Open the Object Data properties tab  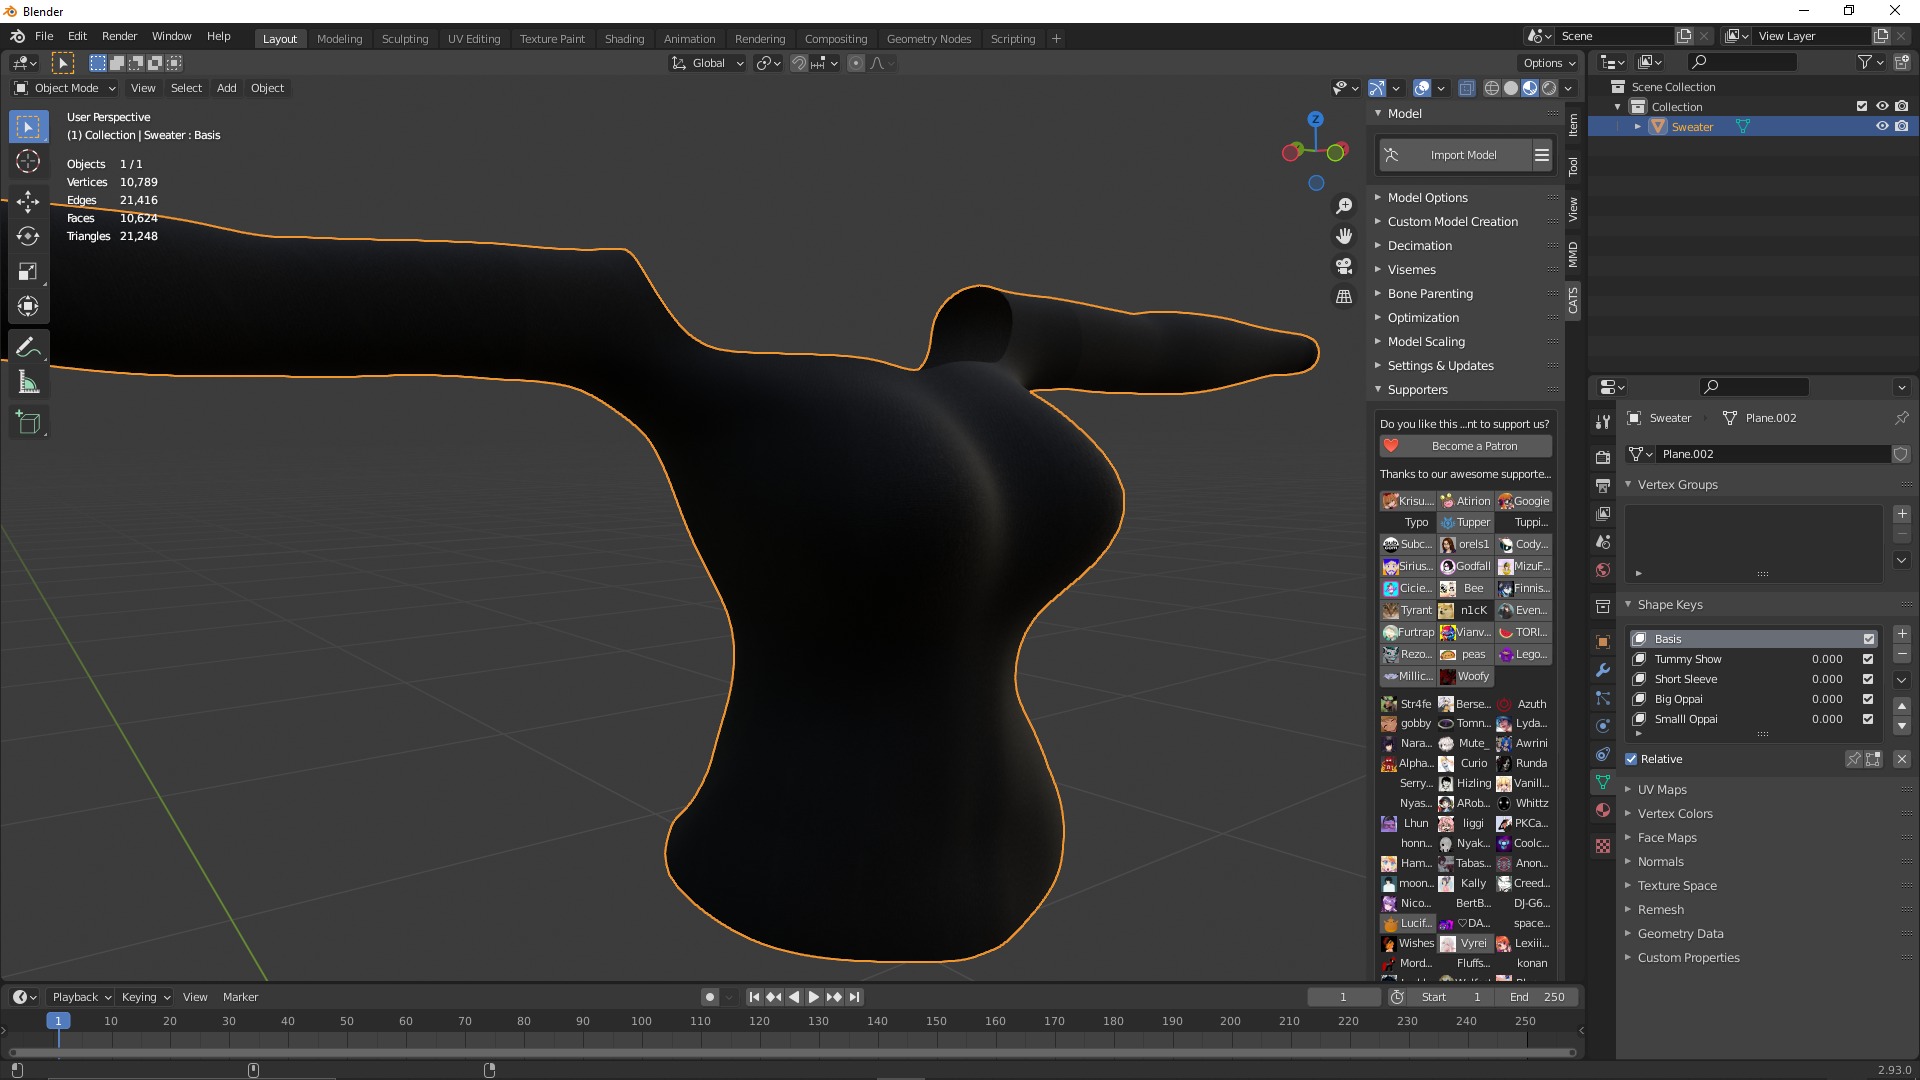tap(1603, 782)
